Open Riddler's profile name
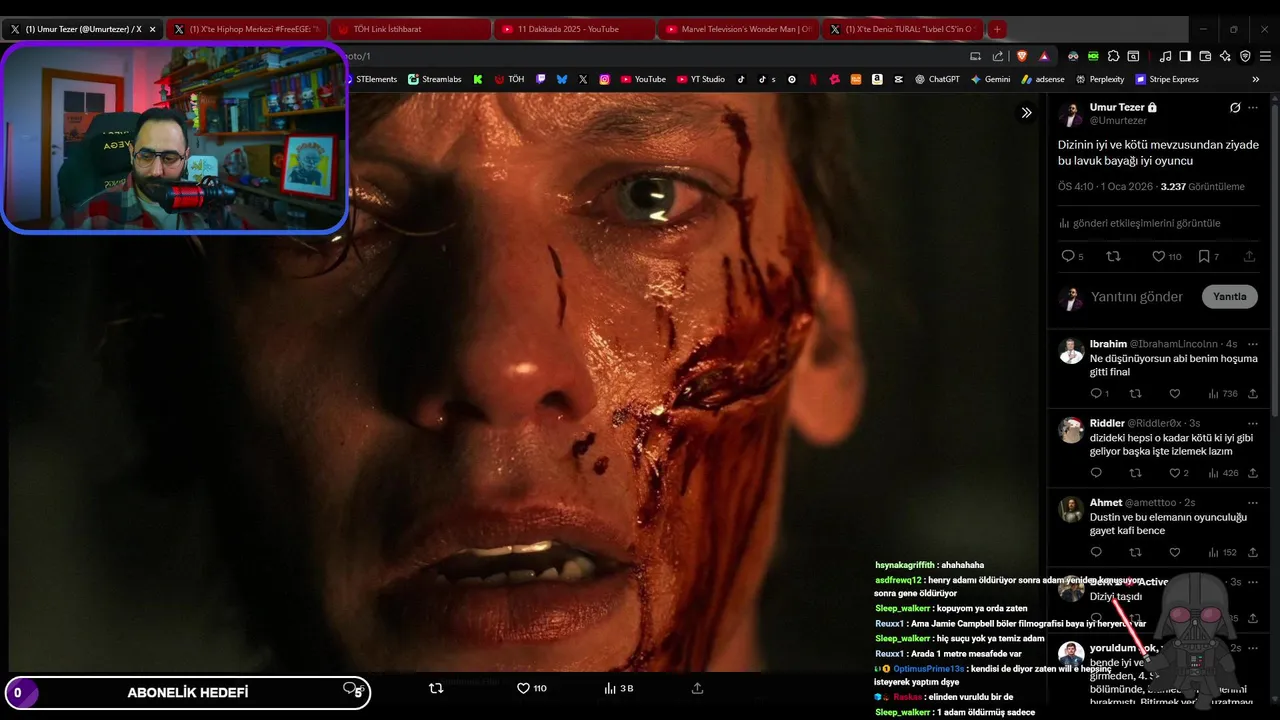The height and width of the screenshot is (720, 1280). pos(1107,423)
